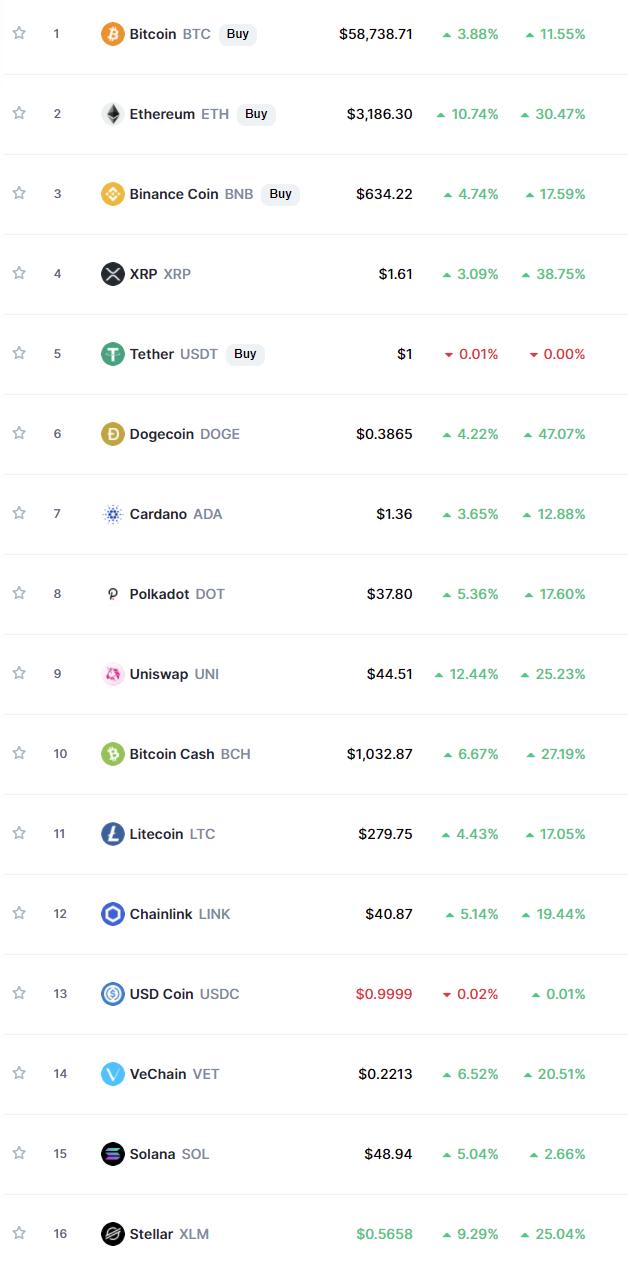
Task: Click the Uniswap pink unicorn icon
Action: click(113, 674)
